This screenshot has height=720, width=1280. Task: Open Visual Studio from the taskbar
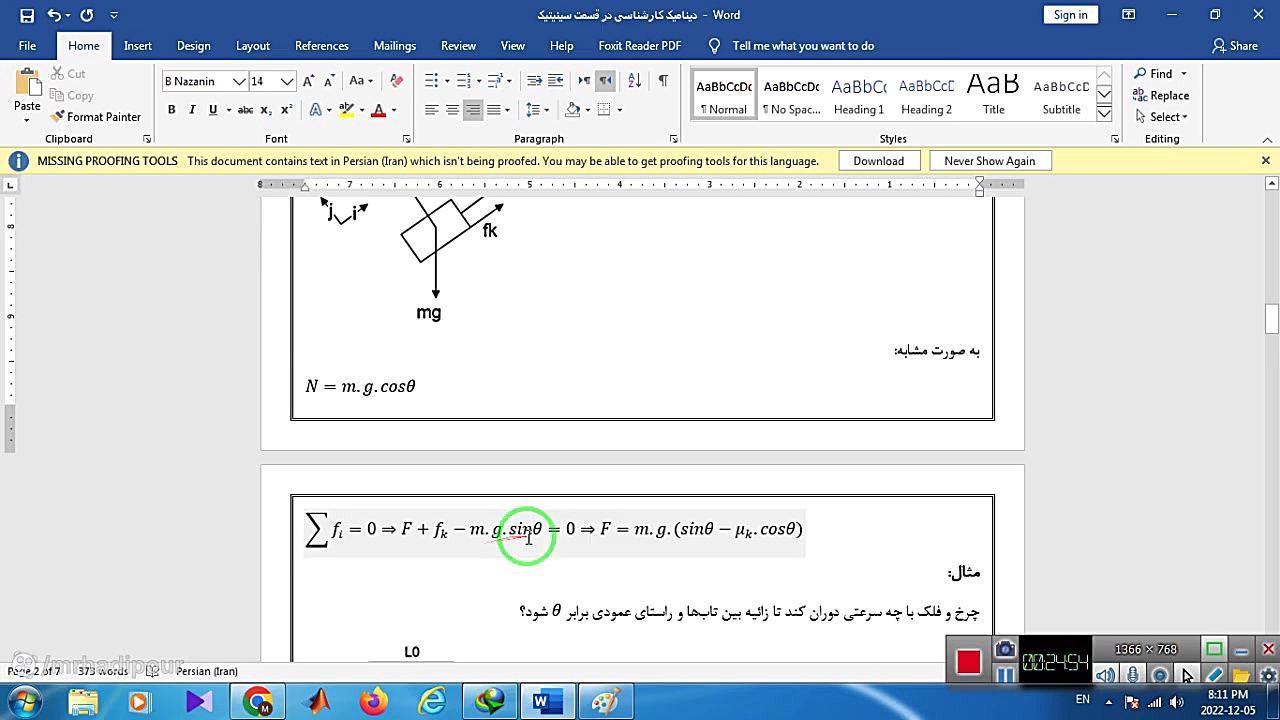coord(198,702)
